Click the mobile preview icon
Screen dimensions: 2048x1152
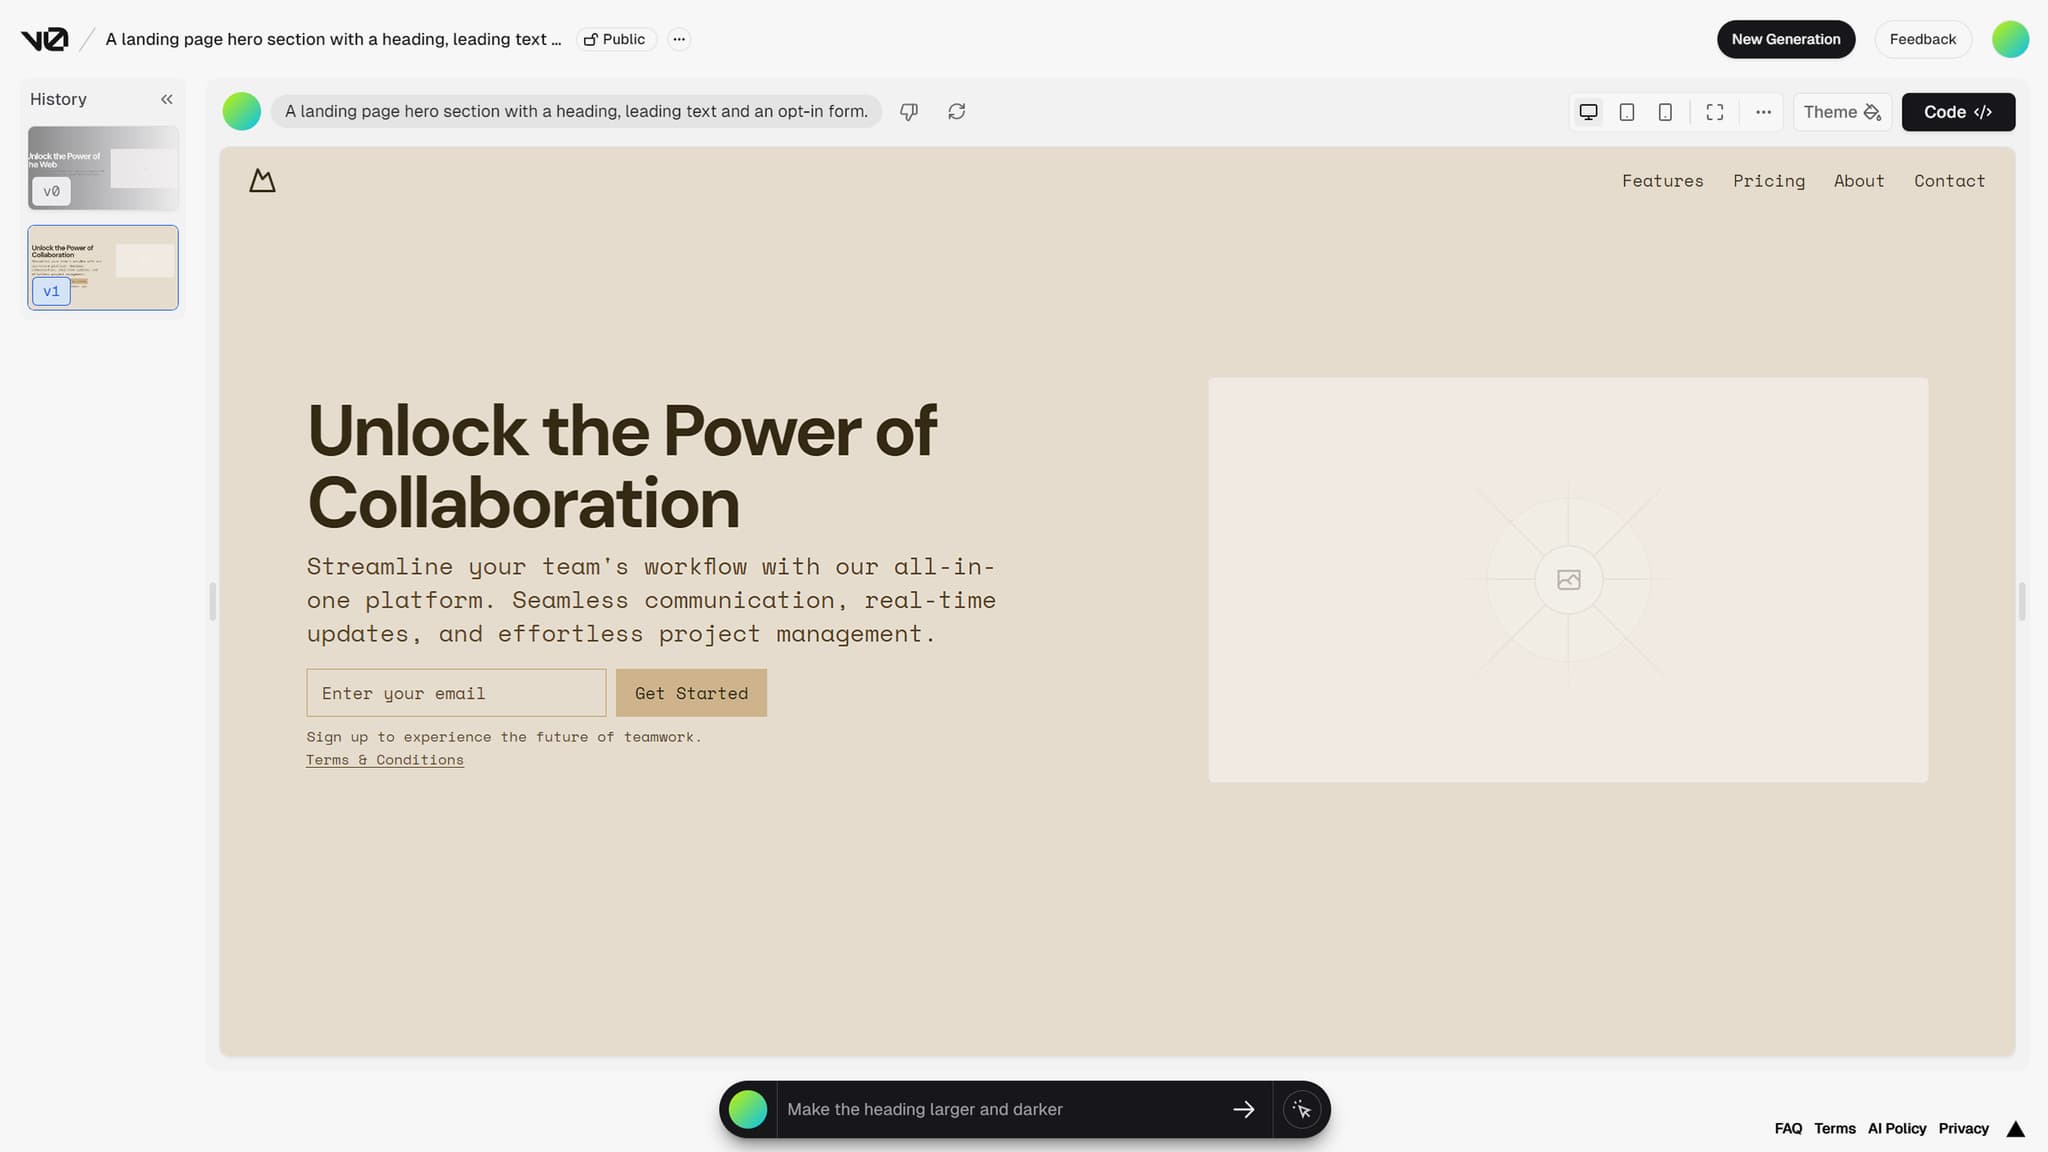point(1665,111)
